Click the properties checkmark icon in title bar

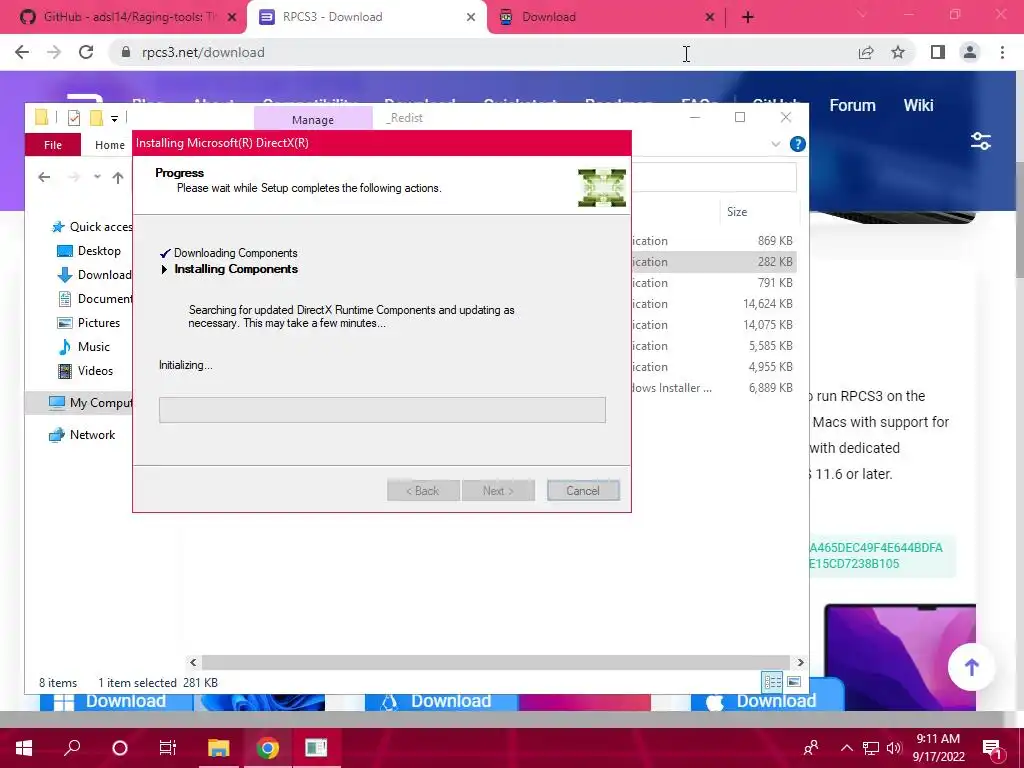[x=74, y=118]
